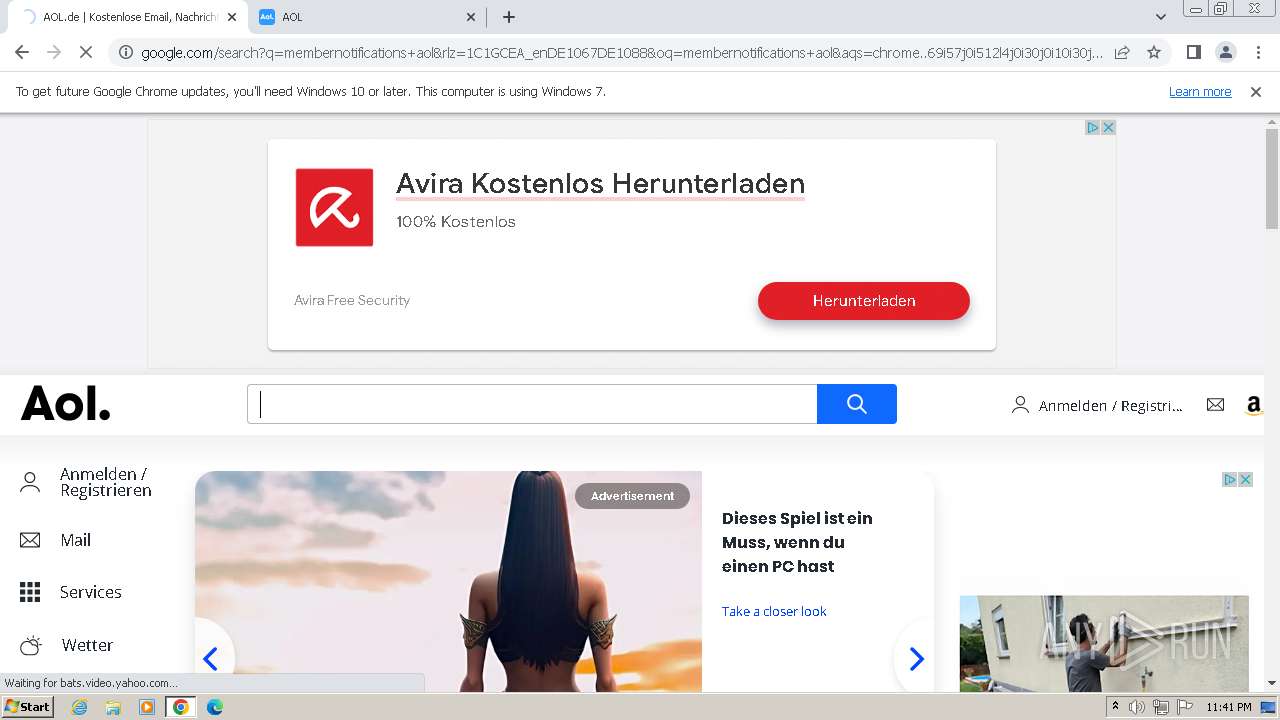
Task: Dismiss the Chrome update notification bar
Action: pyautogui.click(x=1256, y=91)
